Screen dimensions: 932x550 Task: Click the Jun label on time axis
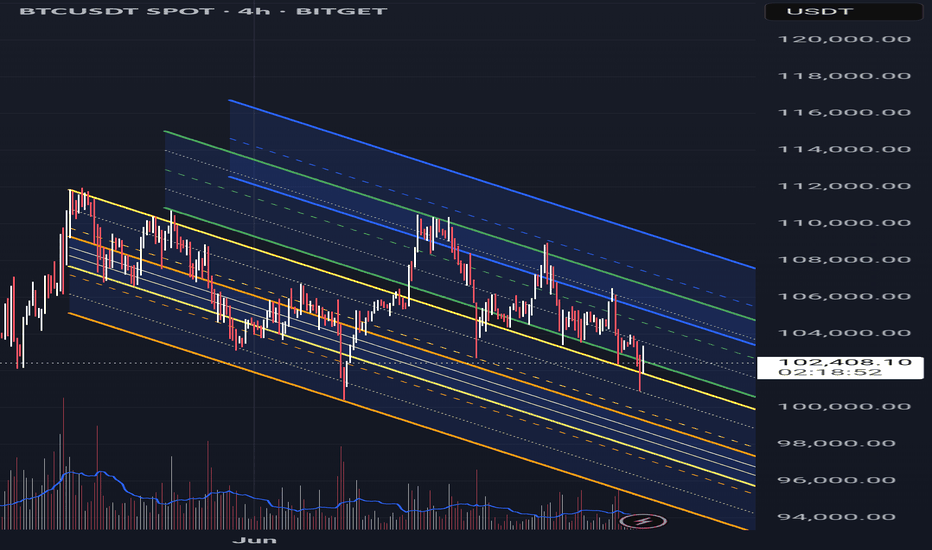[x=254, y=540]
